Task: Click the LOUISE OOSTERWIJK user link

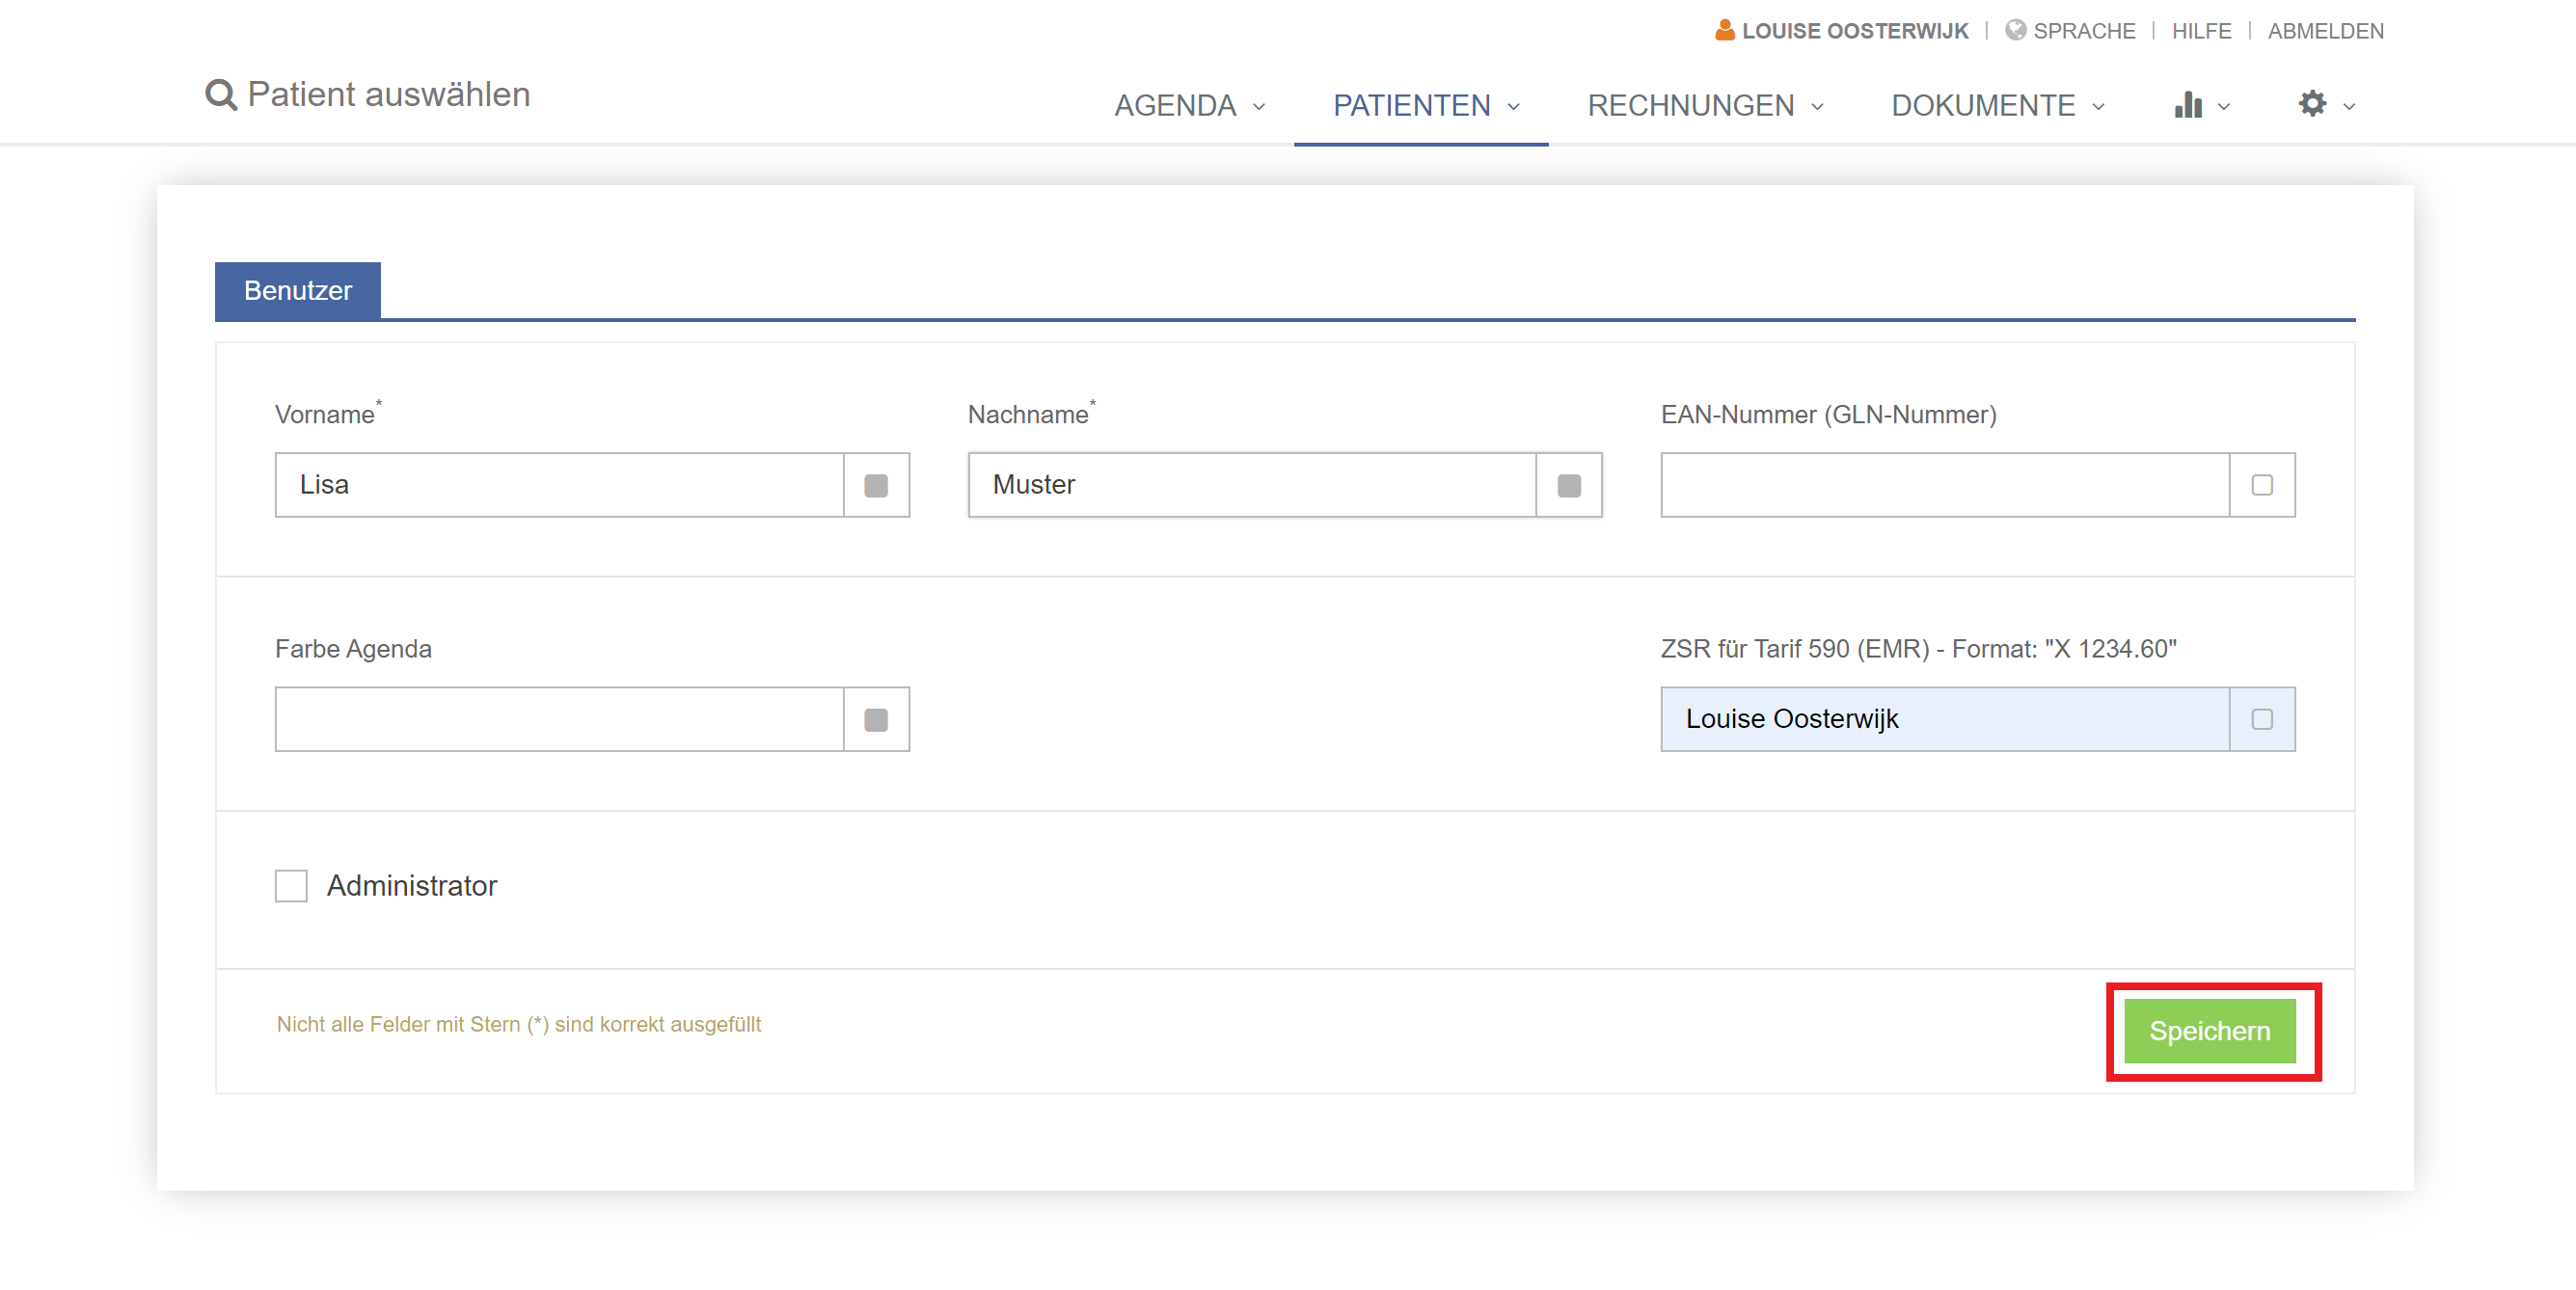Action: 1854,31
